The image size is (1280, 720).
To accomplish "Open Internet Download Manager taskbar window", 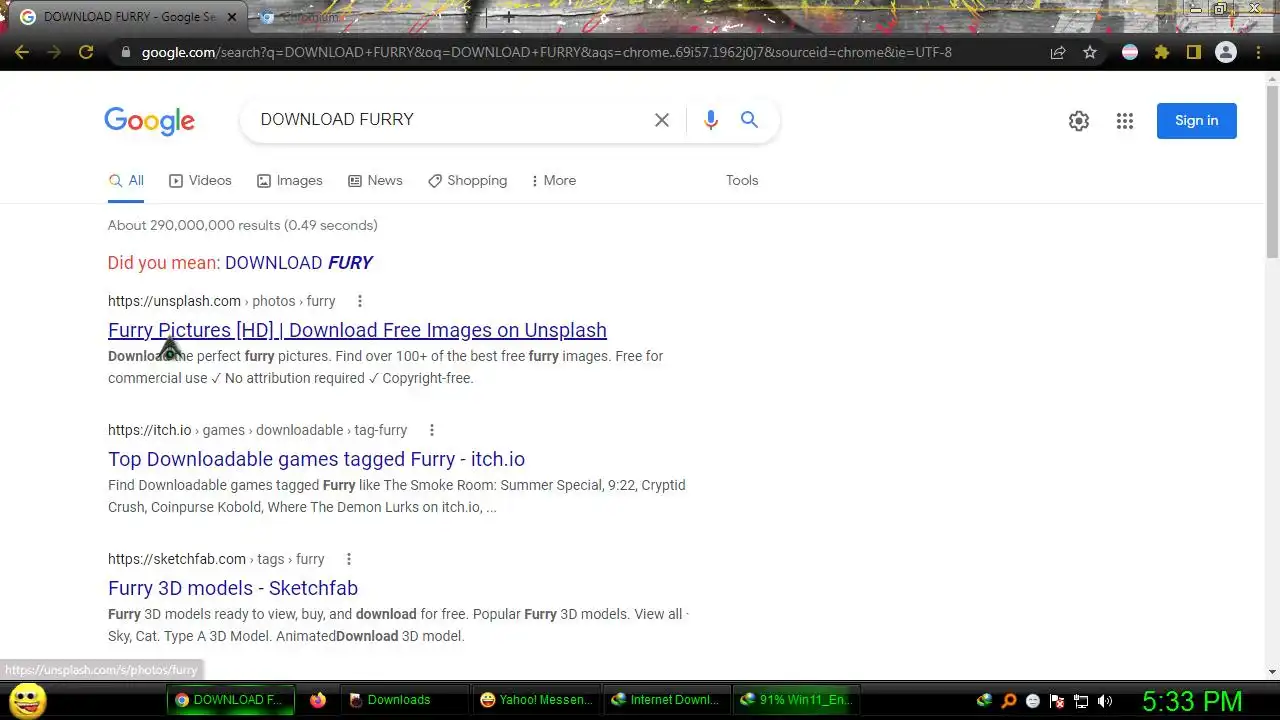I will [x=668, y=700].
